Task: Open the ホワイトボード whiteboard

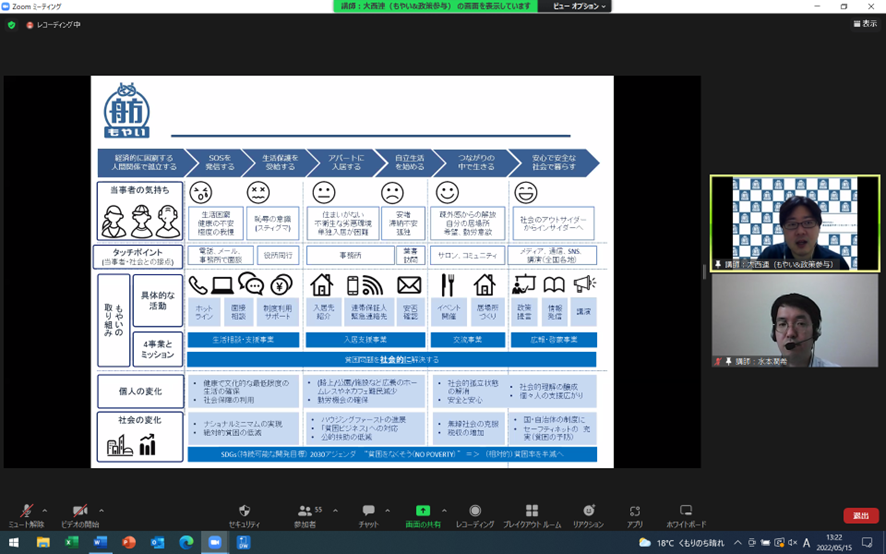Action: pyautogui.click(x=686, y=513)
